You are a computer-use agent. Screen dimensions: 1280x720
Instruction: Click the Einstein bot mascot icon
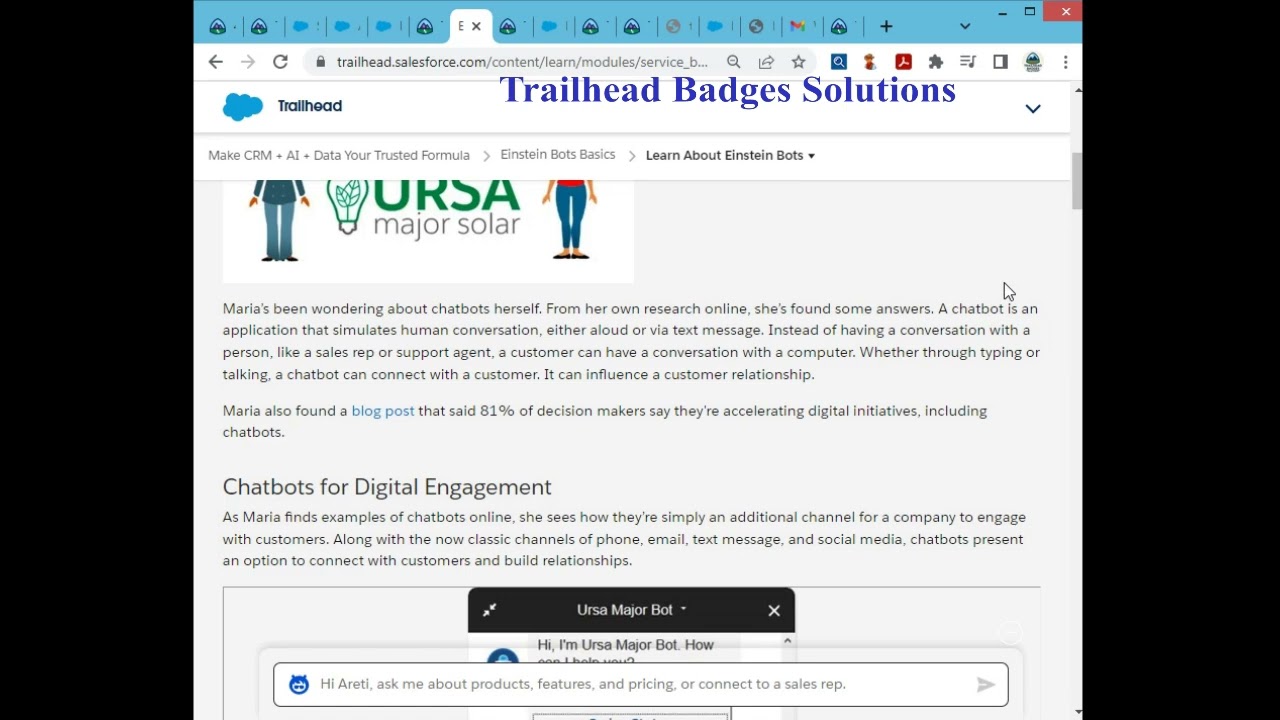pos(299,684)
